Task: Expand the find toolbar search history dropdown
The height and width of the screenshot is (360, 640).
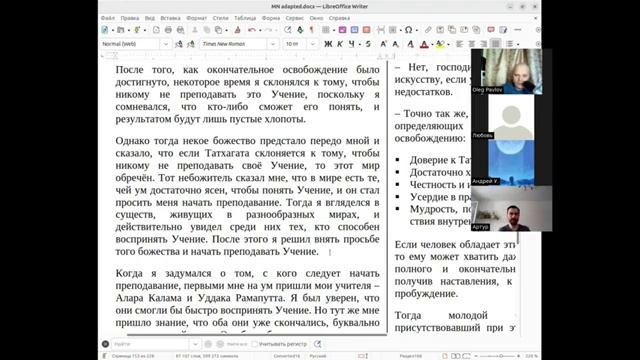Action: (195, 344)
